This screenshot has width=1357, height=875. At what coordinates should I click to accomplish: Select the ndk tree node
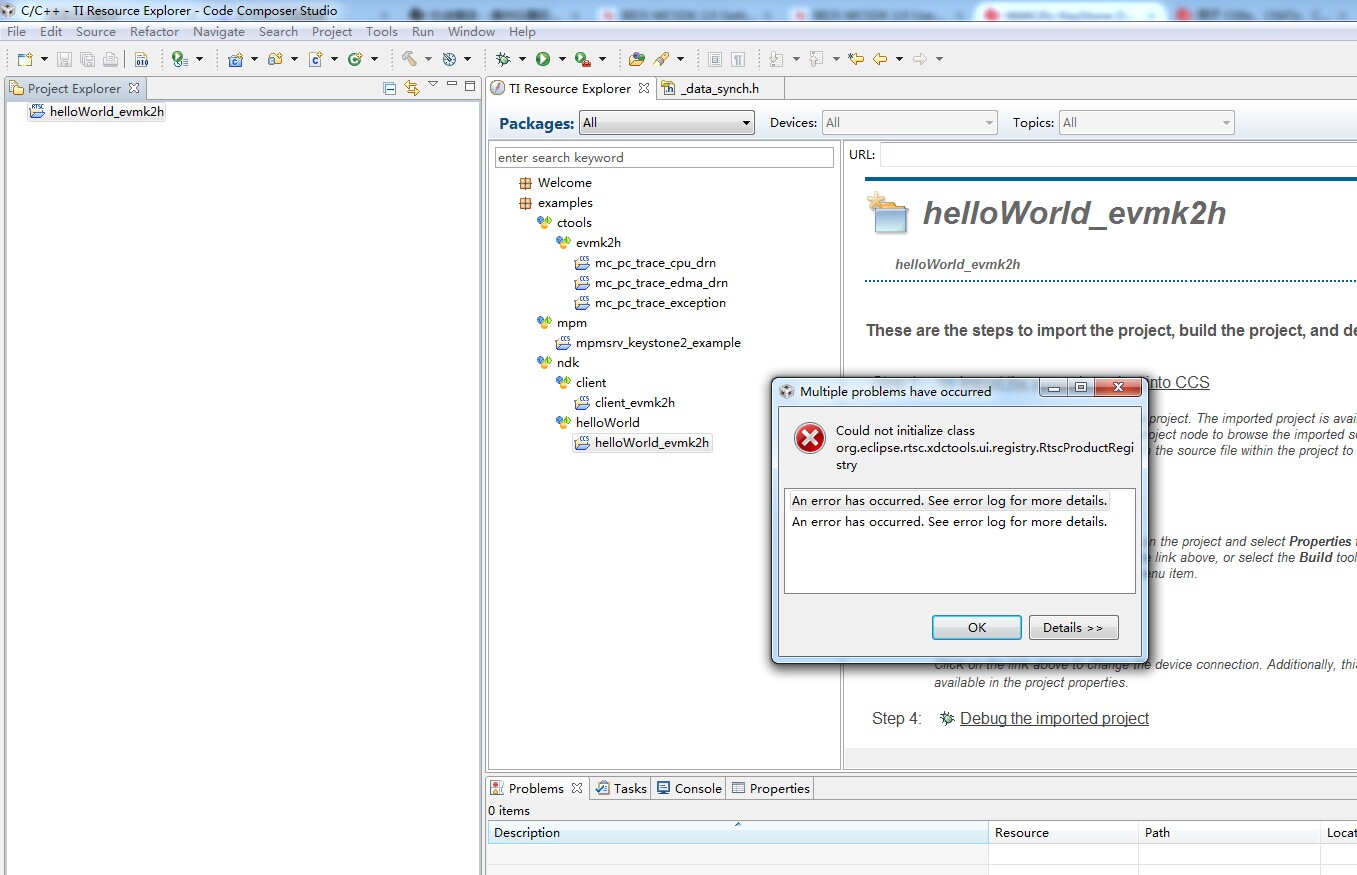567,362
